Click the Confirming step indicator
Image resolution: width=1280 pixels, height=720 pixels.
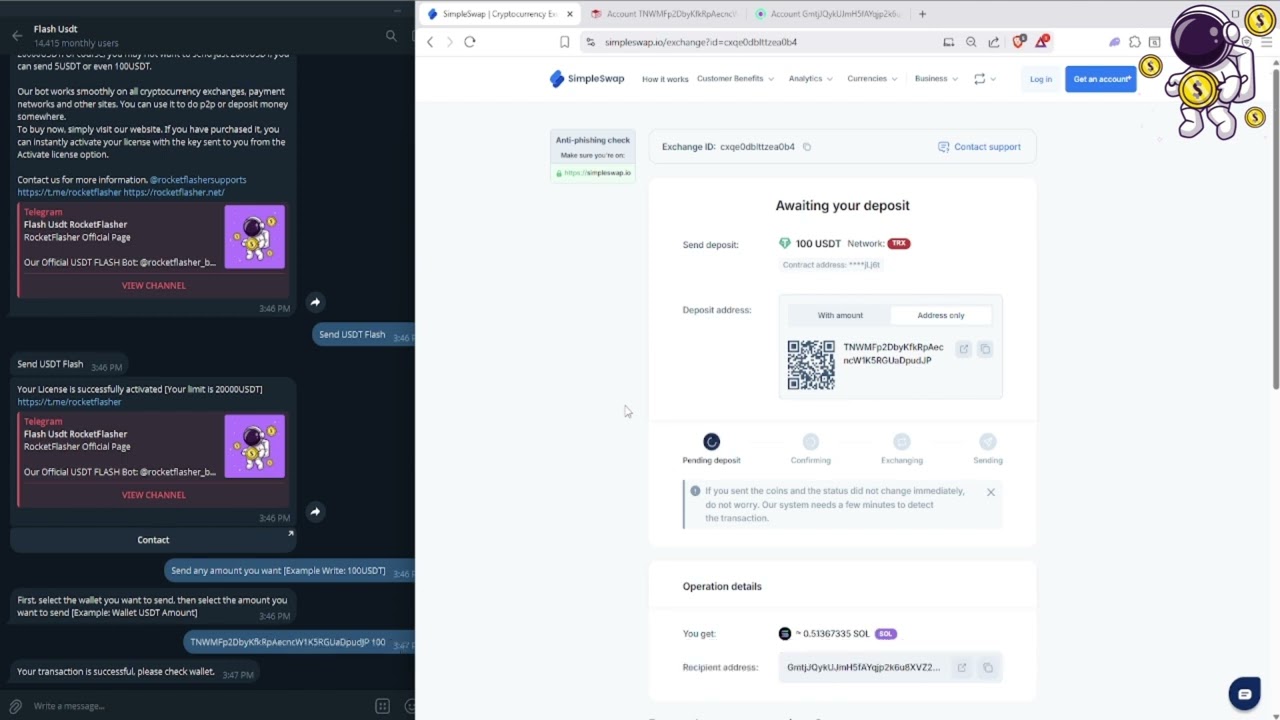click(x=811, y=449)
